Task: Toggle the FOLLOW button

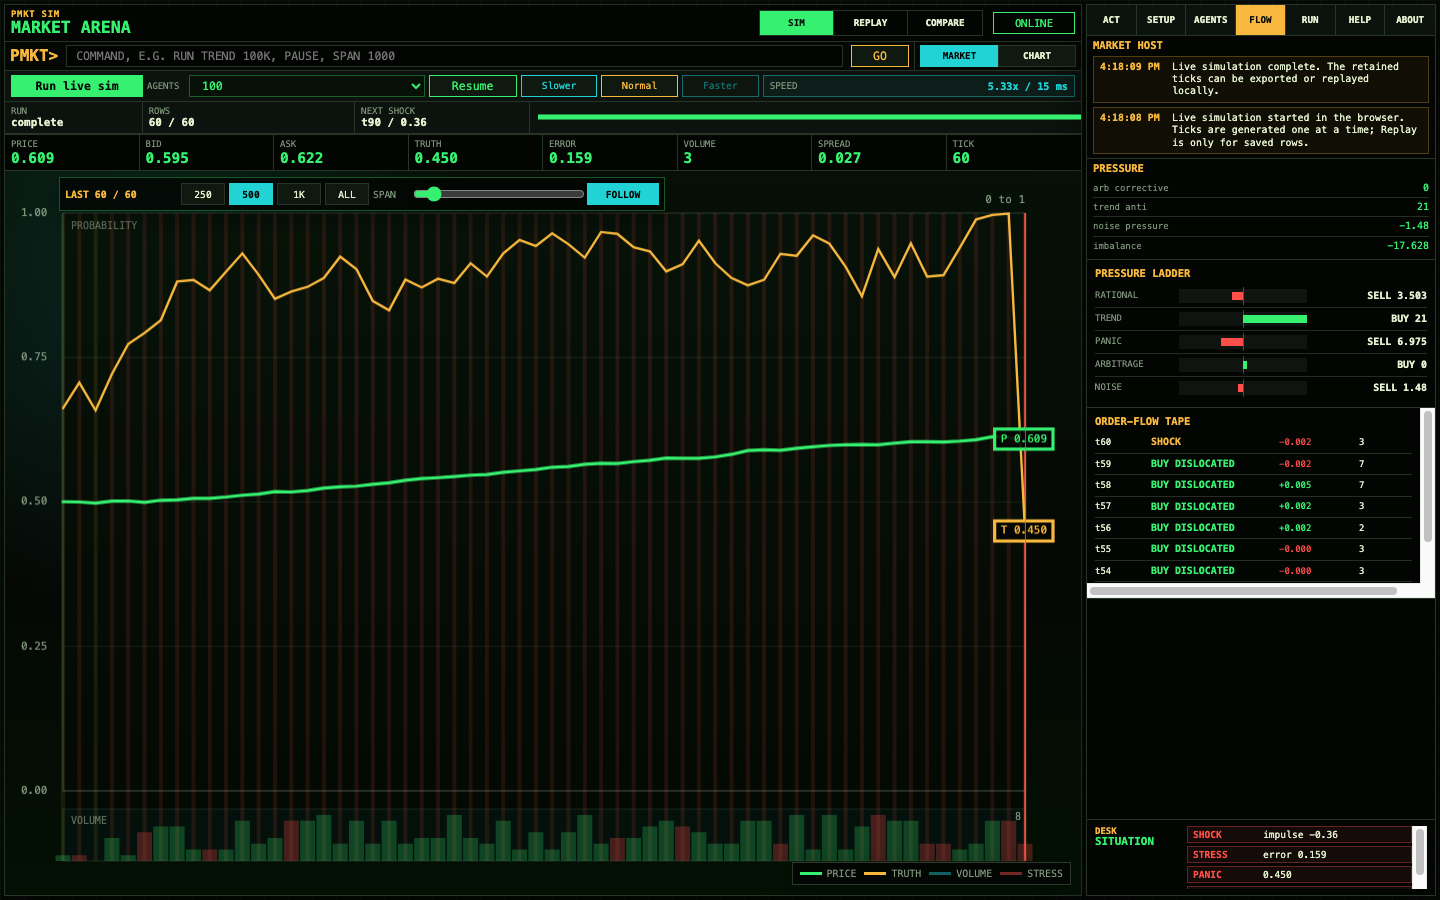Action: pyautogui.click(x=623, y=194)
